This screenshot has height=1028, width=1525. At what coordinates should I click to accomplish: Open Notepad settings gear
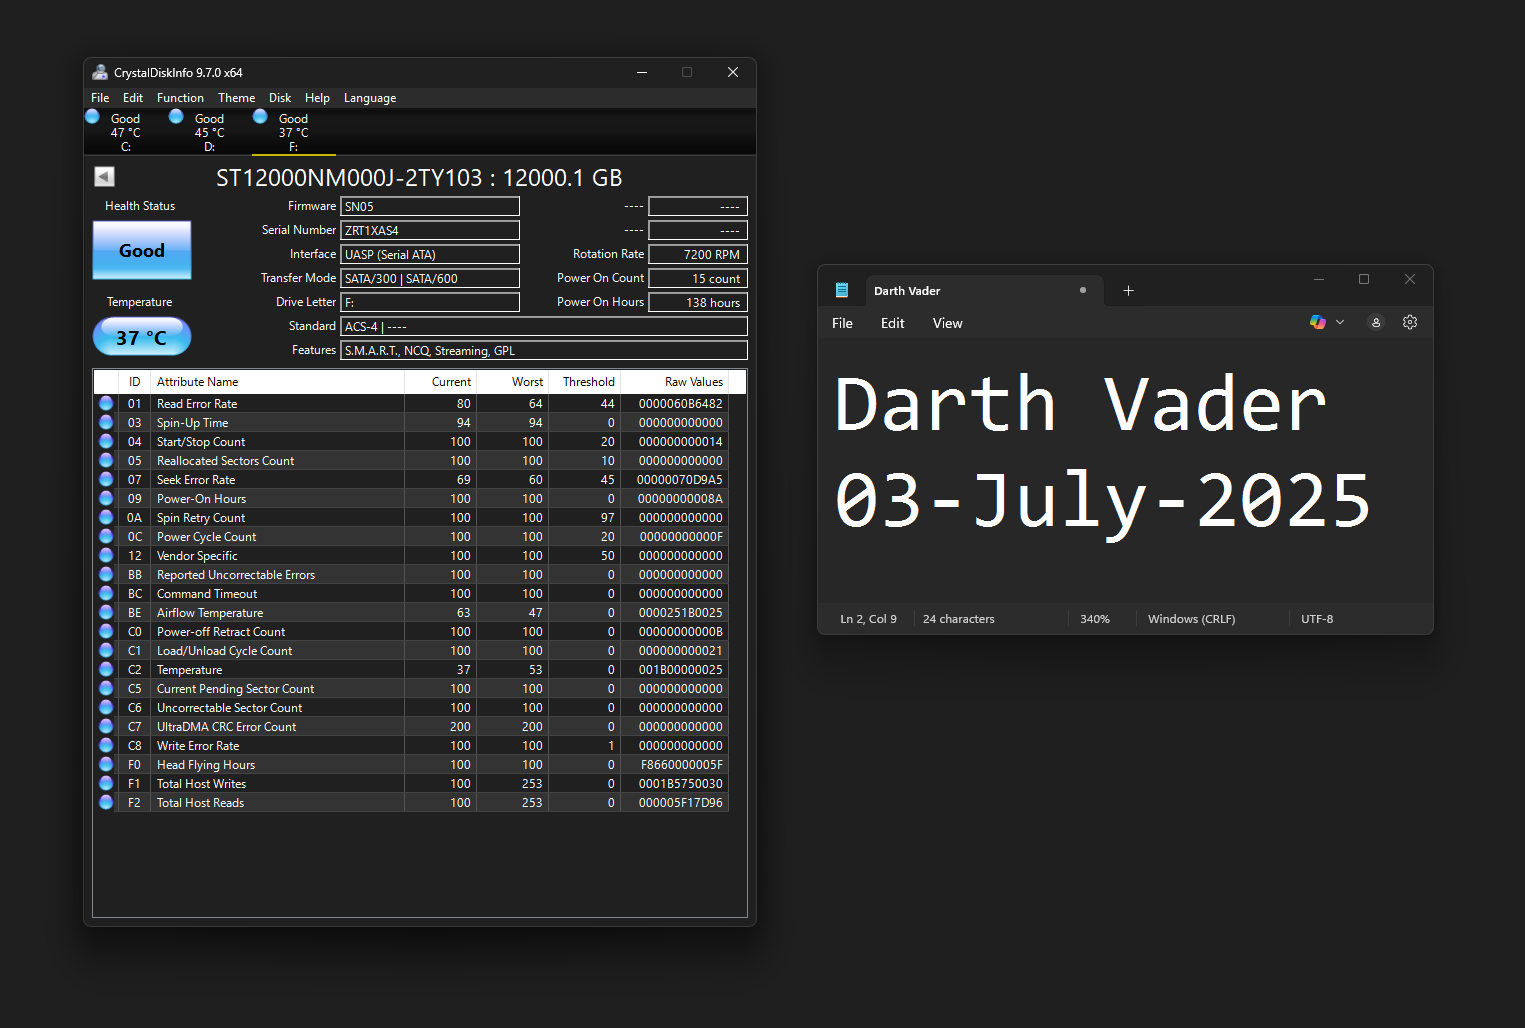click(x=1410, y=323)
